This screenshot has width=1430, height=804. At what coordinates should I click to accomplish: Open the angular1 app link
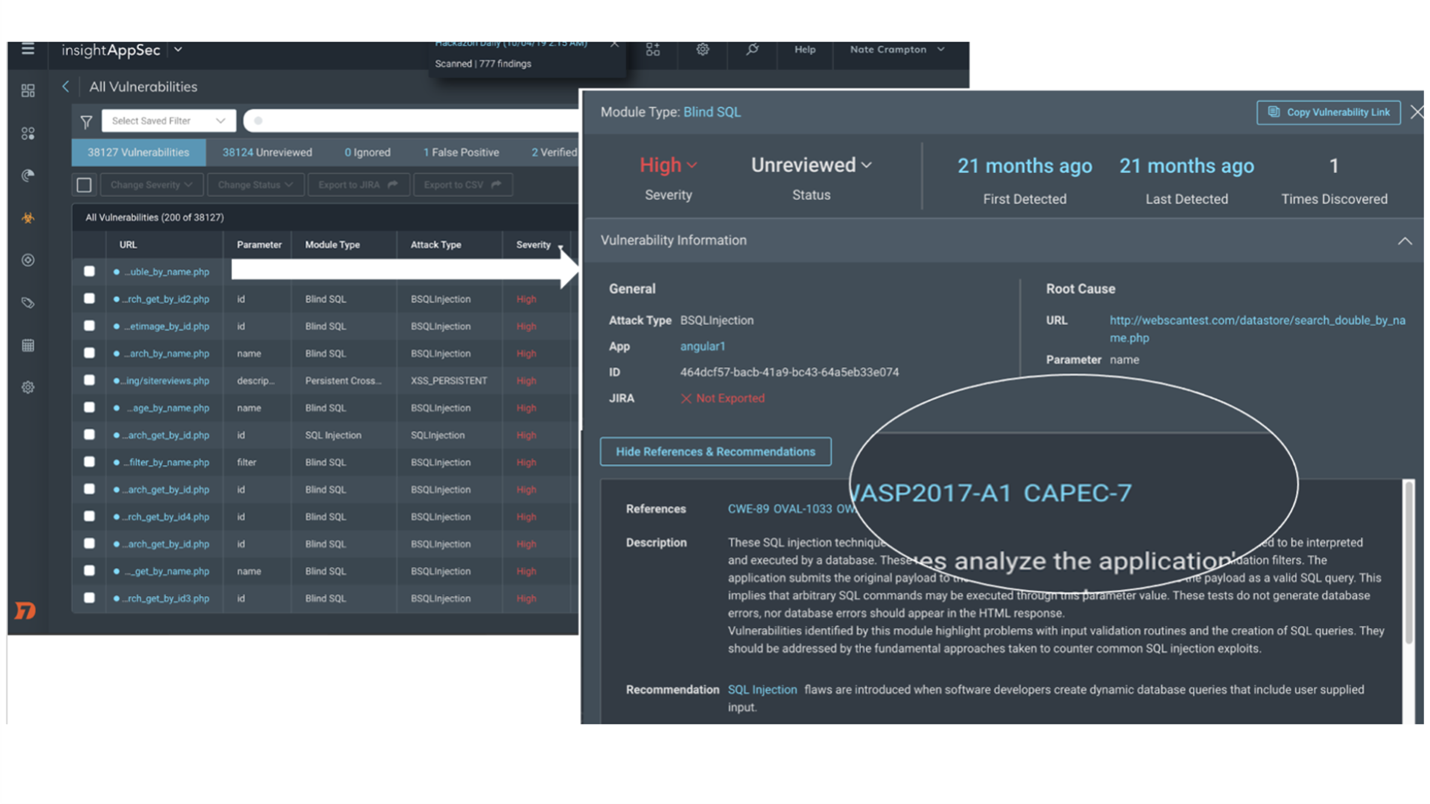coord(703,346)
